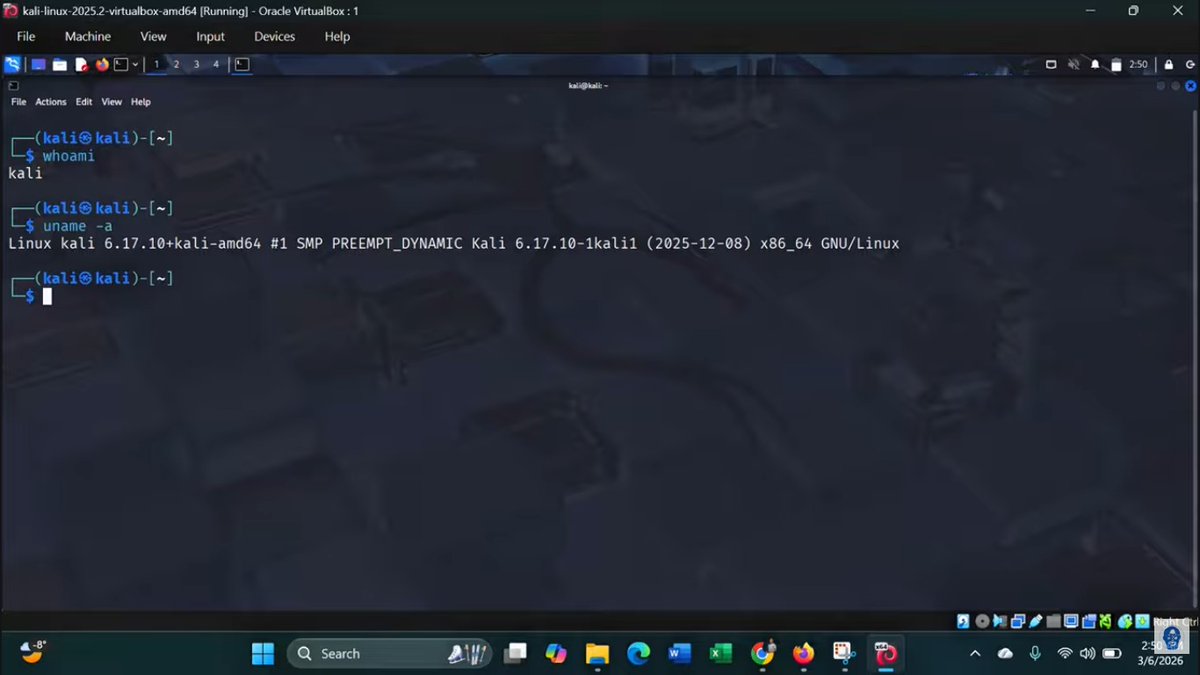Switch to workspace 4 in Kali panel
Image resolution: width=1200 pixels, height=675 pixels.
click(216, 65)
